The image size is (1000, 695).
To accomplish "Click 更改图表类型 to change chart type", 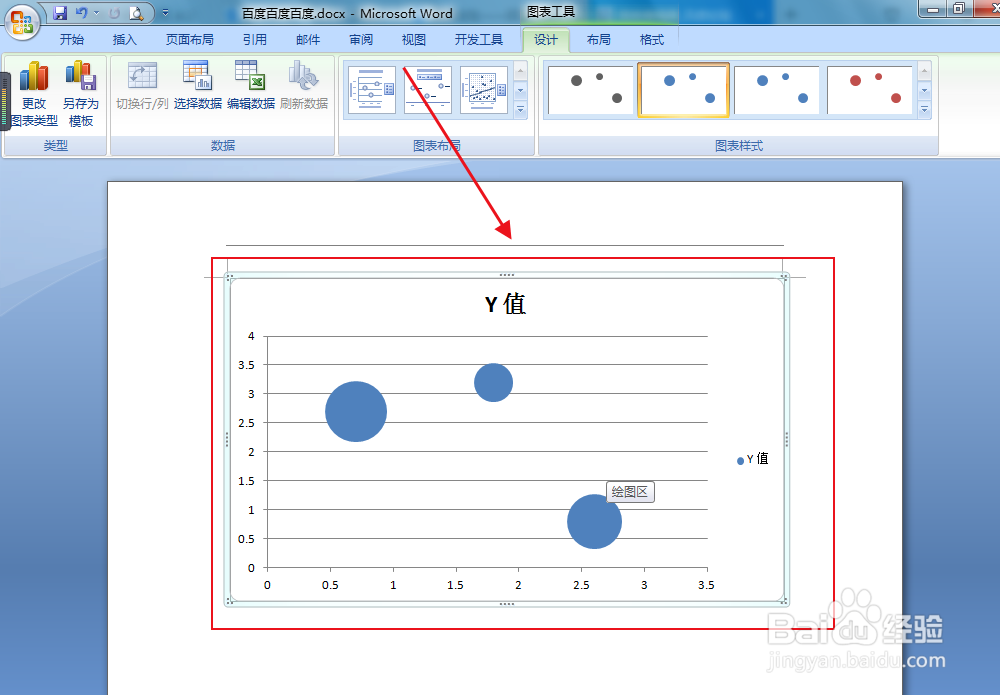I will click(34, 94).
